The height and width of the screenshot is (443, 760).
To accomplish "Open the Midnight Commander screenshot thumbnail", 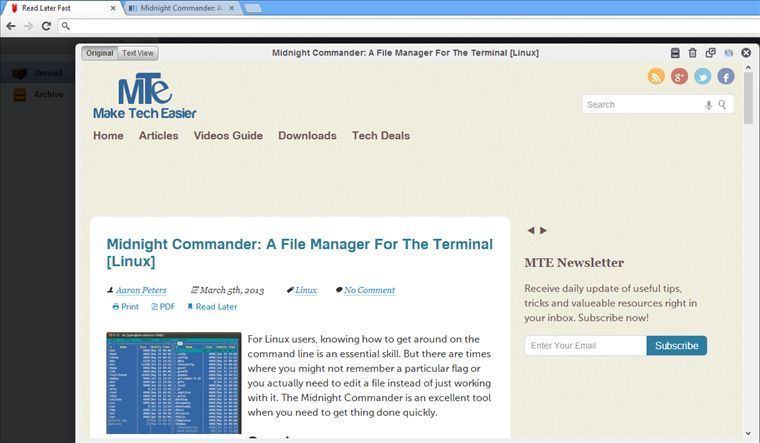I will point(174,383).
